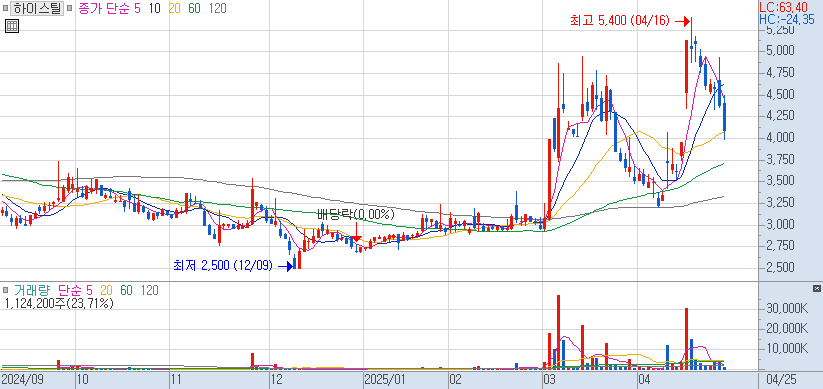Click the 하이스틸 stock name button
823x389 pixels.
pos(37,9)
